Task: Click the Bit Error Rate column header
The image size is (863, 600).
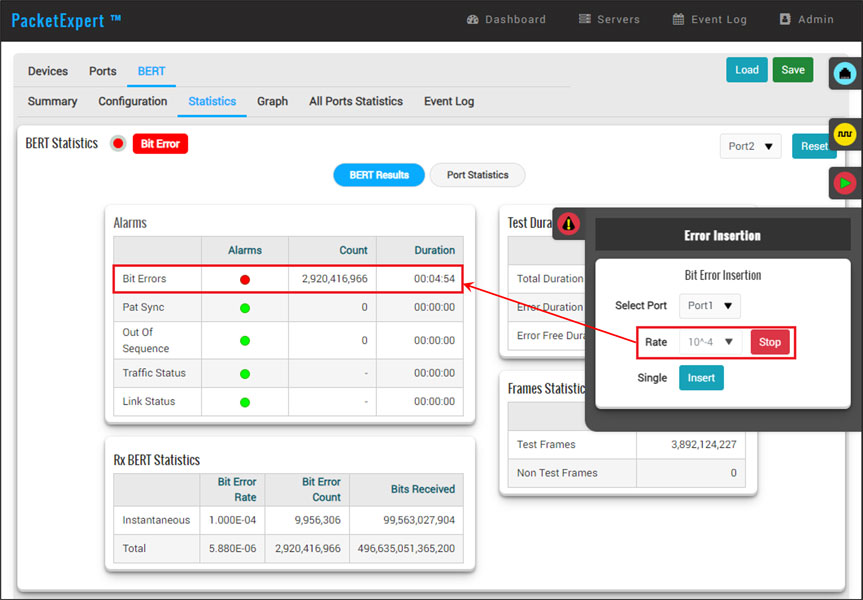Action: 237,489
